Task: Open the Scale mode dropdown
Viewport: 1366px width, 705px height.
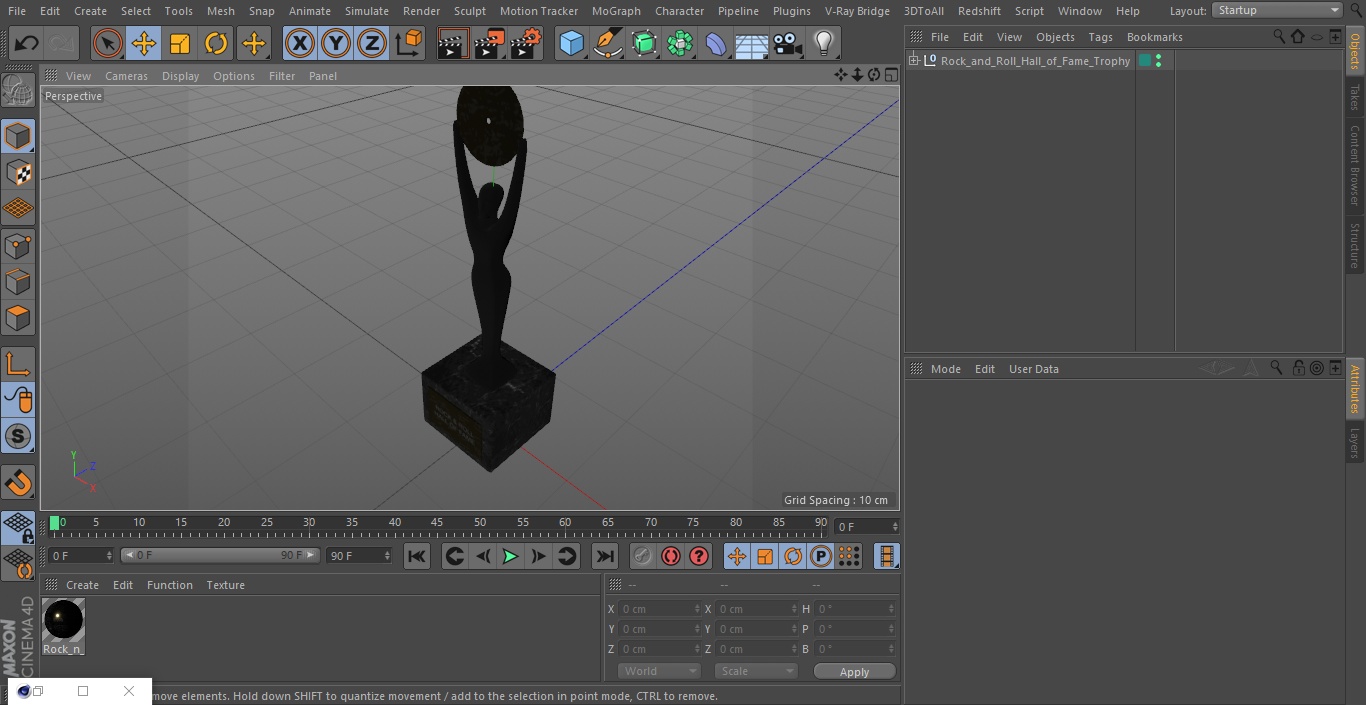Action: pos(756,671)
